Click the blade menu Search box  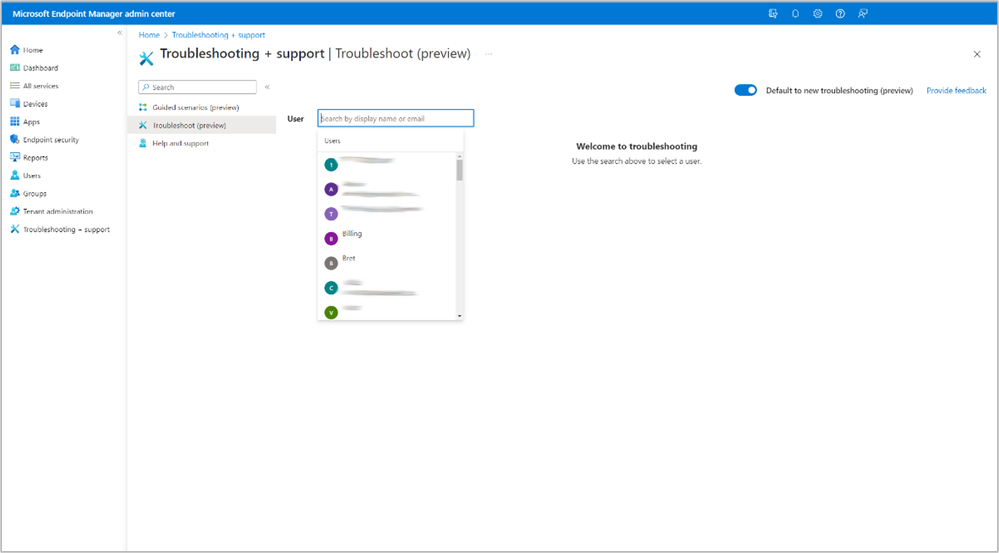coord(198,87)
